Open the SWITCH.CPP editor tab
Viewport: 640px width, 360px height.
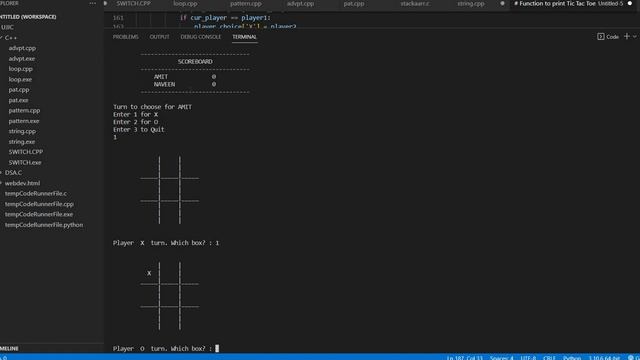(x=133, y=3)
